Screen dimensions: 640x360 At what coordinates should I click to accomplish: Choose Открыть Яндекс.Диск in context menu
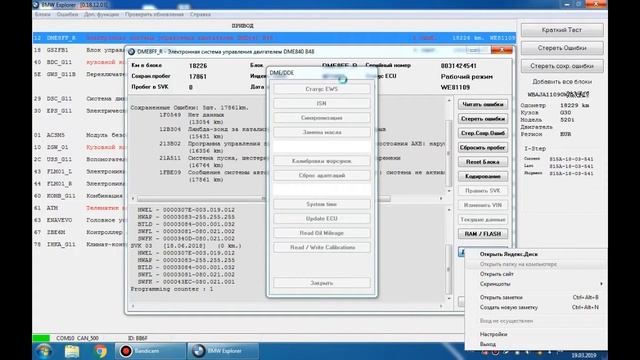509,254
